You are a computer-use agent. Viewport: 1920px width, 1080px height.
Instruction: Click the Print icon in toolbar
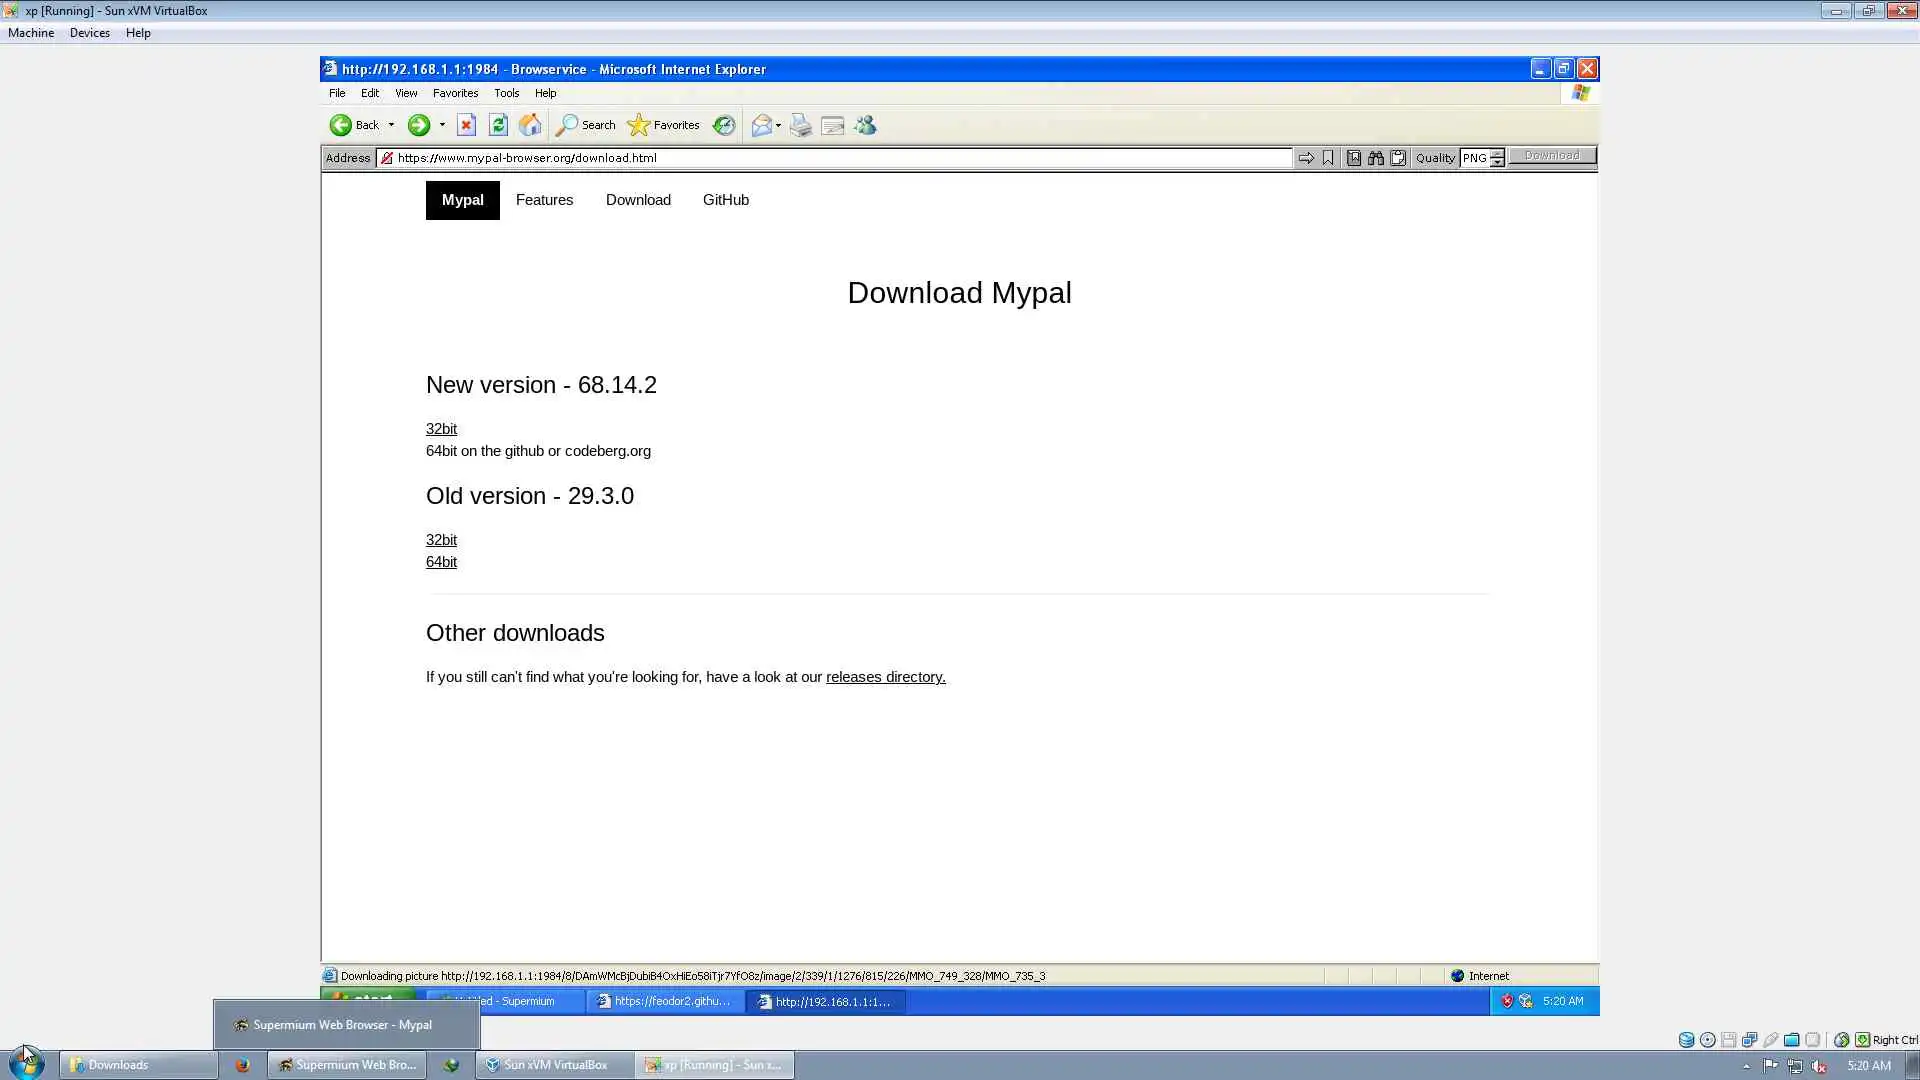(x=801, y=125)
